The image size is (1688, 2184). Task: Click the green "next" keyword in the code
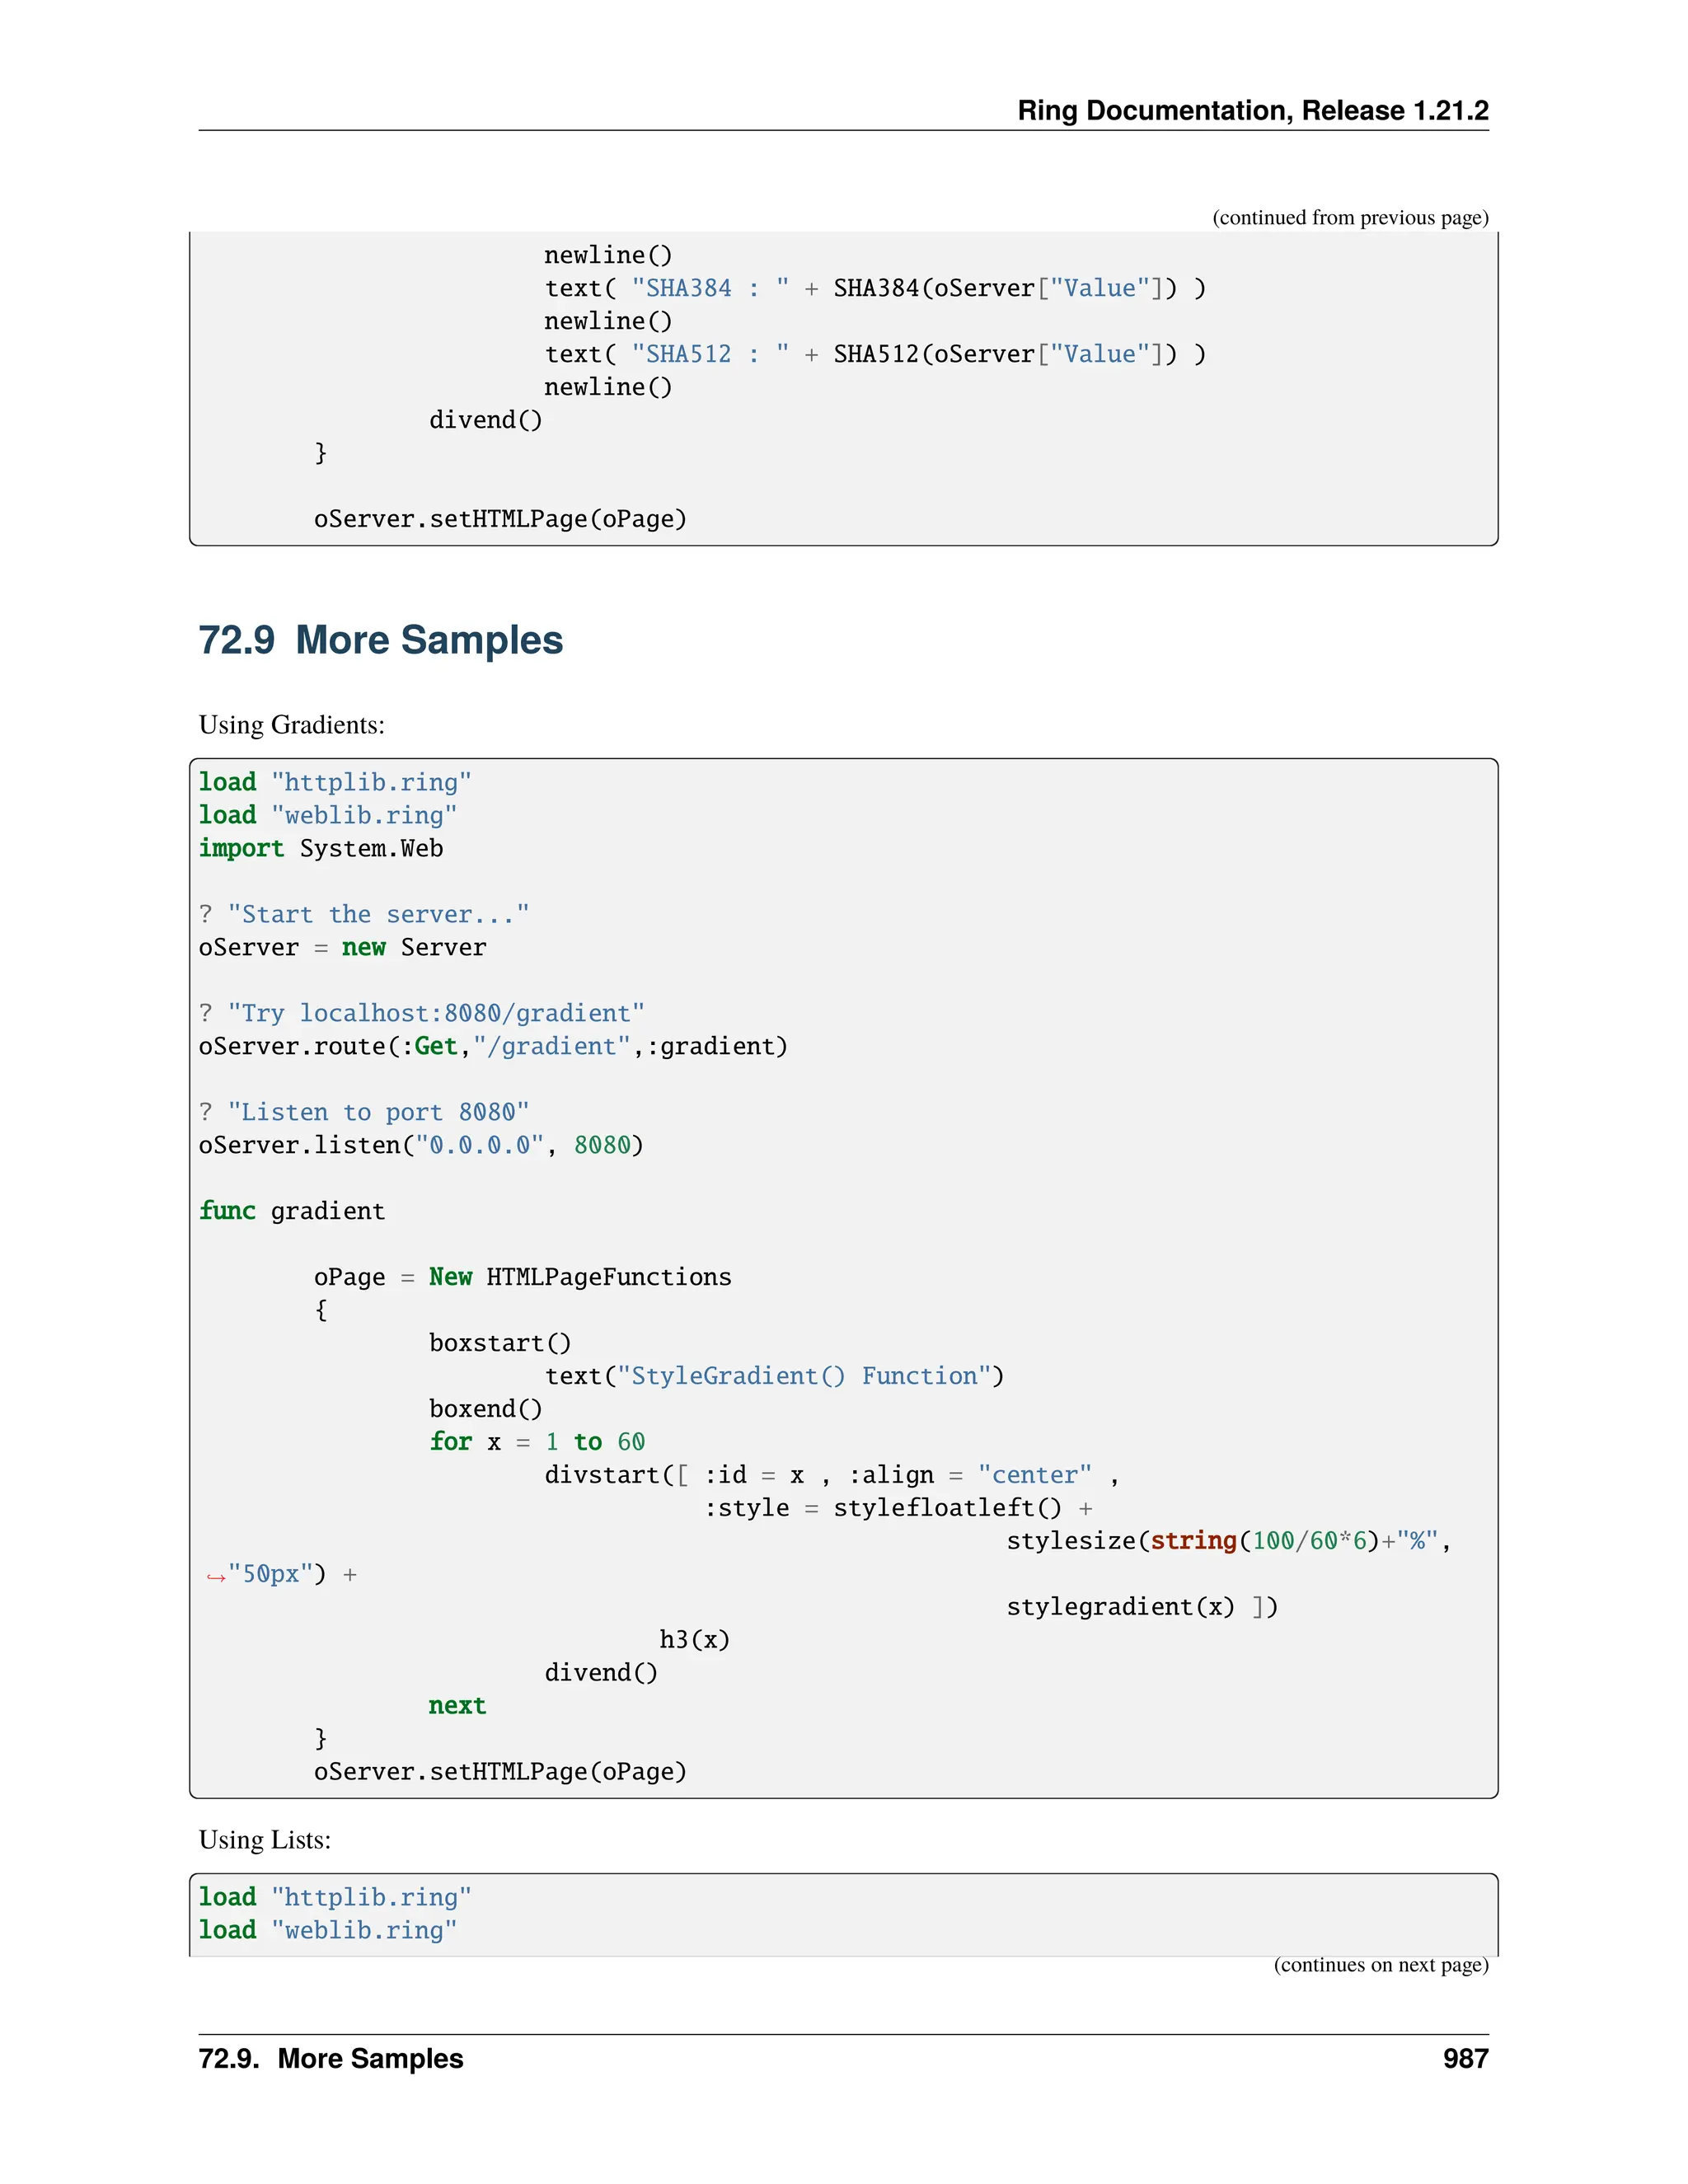click(457, 1706)
